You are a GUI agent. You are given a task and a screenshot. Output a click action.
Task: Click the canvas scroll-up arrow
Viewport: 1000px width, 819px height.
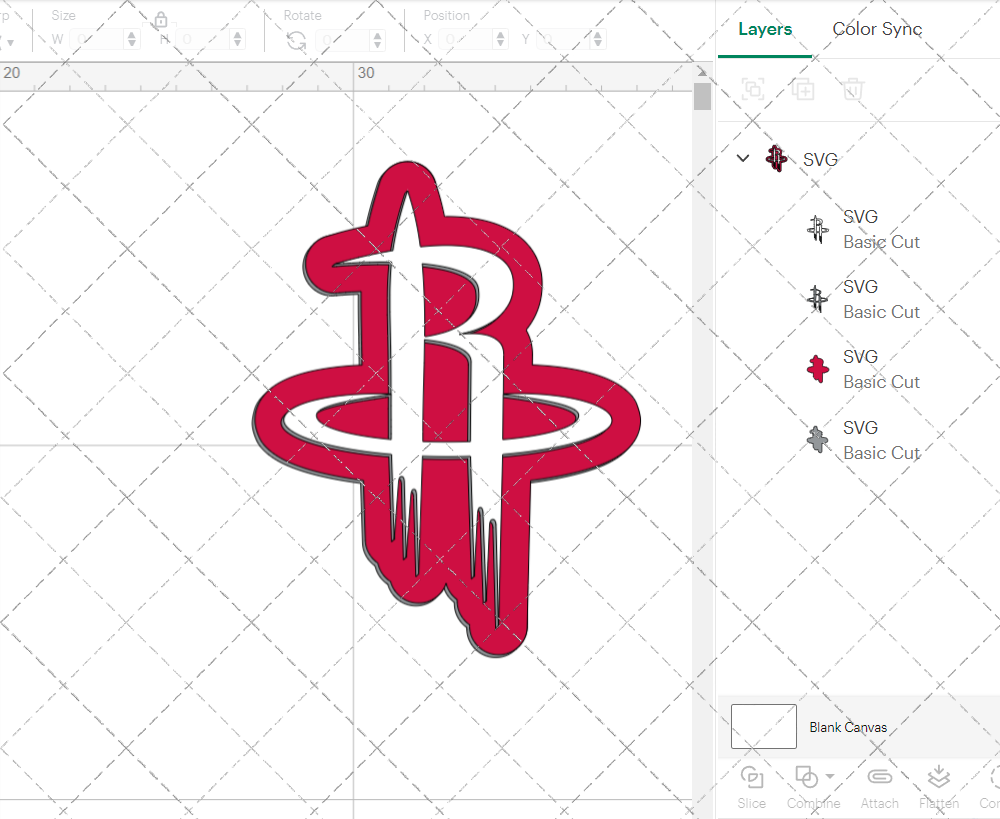(702, 71)
